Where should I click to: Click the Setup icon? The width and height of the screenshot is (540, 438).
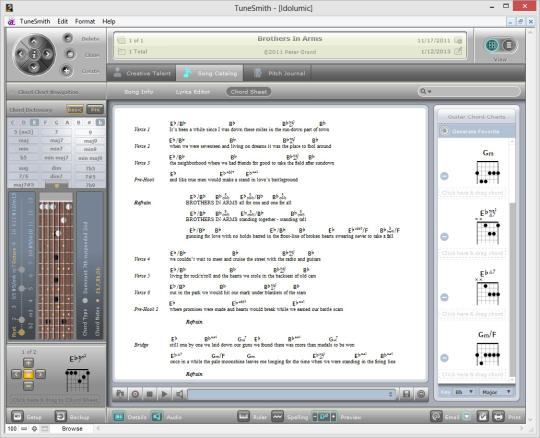[x=17, y=416]
